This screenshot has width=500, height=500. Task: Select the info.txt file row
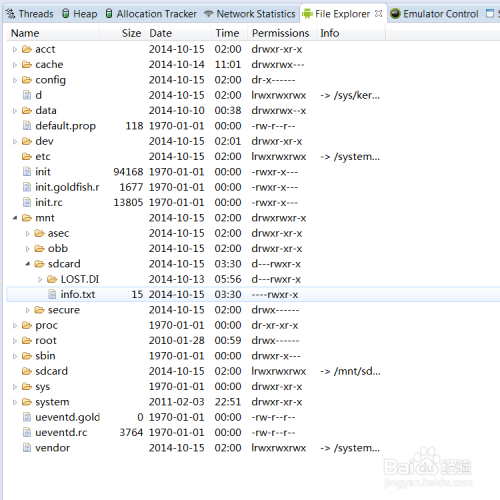(x=253, y=294)
